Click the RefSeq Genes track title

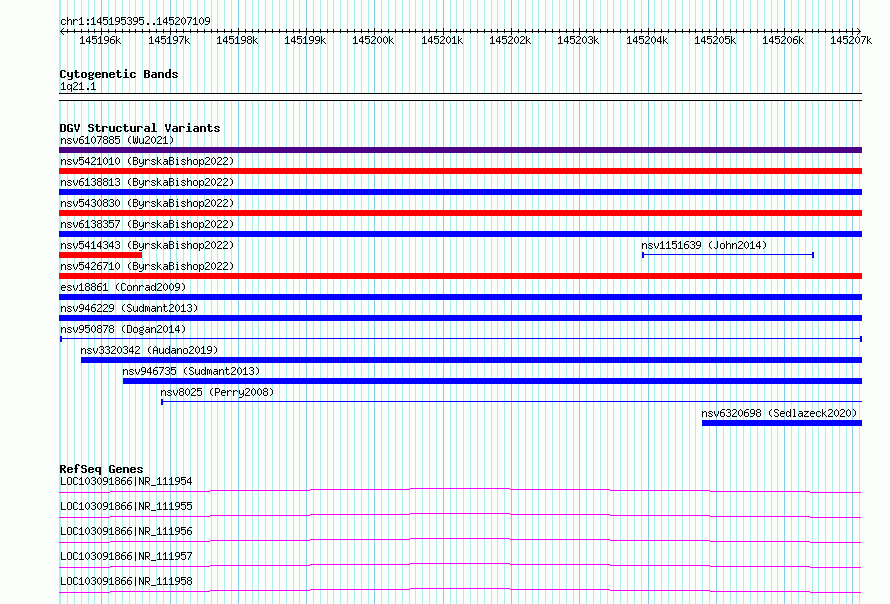pyautogui.click(x=101, y=469)
